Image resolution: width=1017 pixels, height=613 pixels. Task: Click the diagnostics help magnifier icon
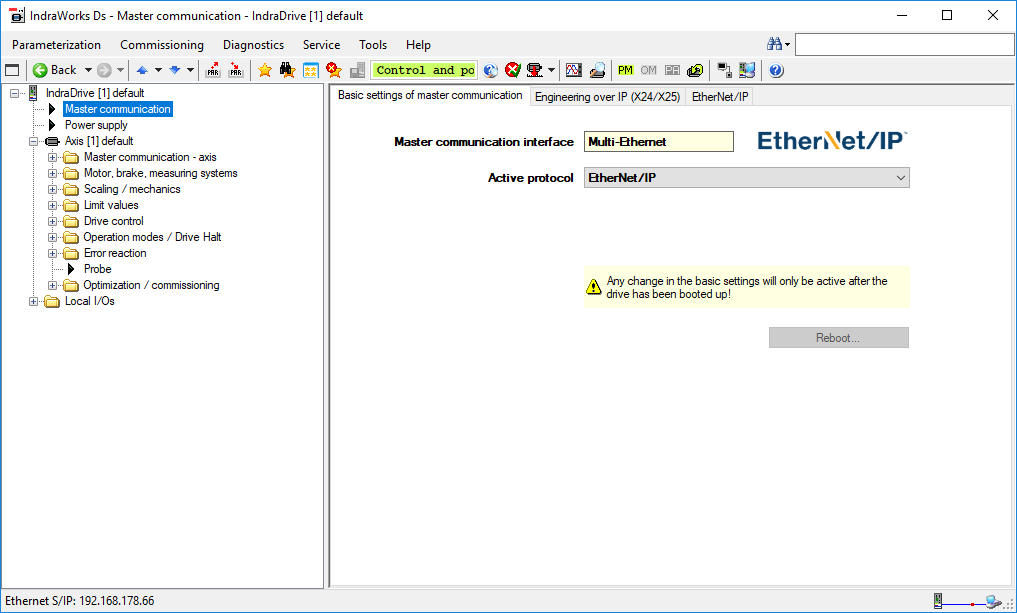click(490, 70)
